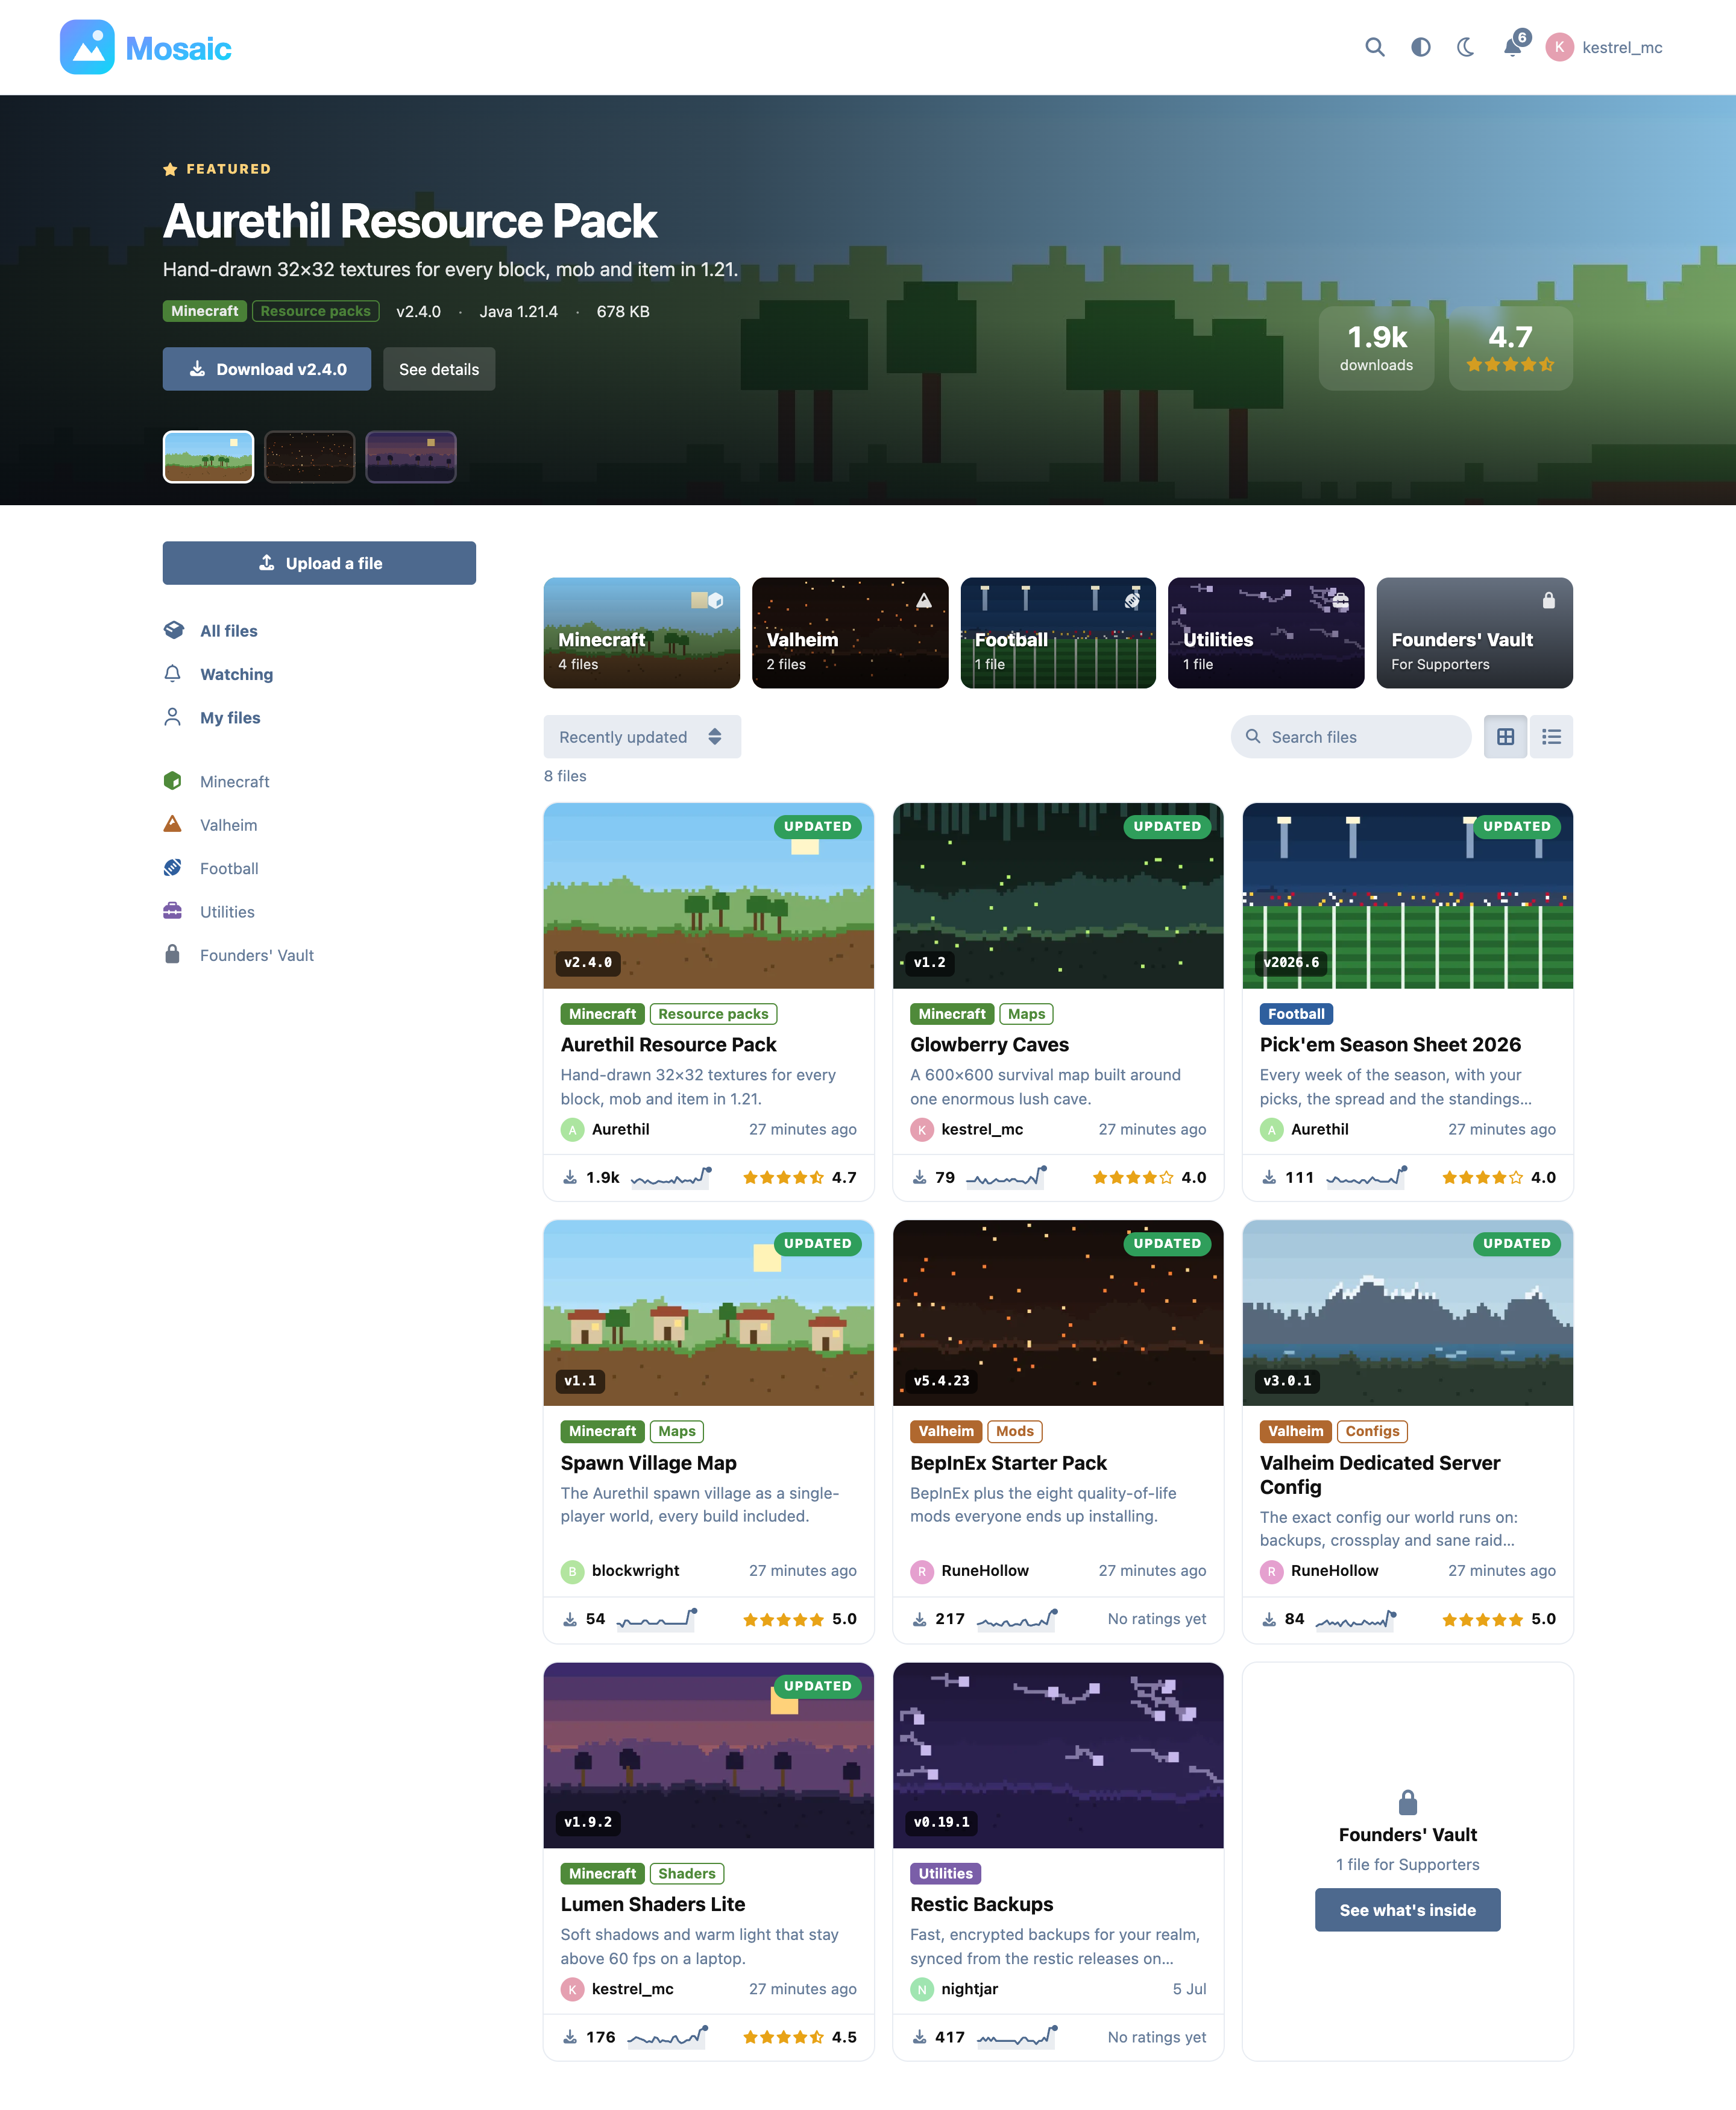The width and height of the screenshot is (1736, 2110).
Task: Open the Utilities 1 file category tile
Action: tap(1266, 633)
